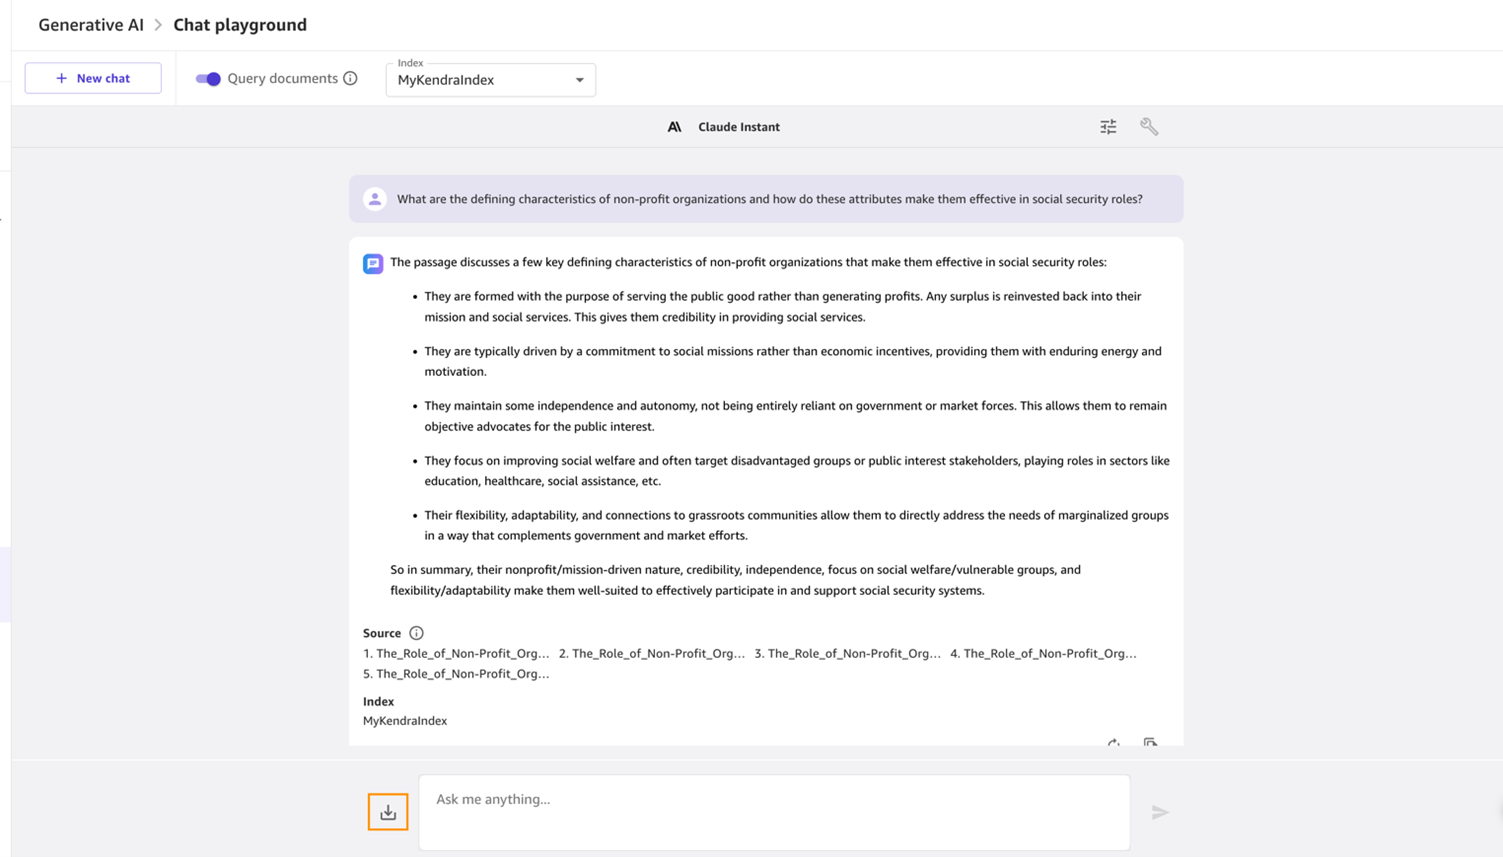Click the Anthropic logo next to Claude Instant
Image resolution: width=1503 pixels, height=857 pixels.
[675, 127]
